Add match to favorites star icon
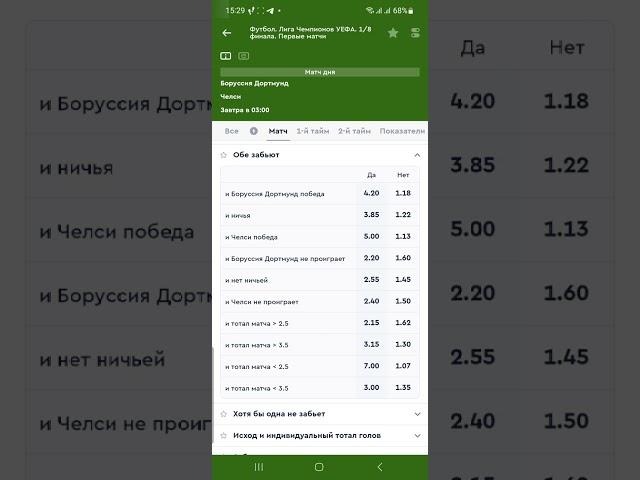 click(393, 33)
